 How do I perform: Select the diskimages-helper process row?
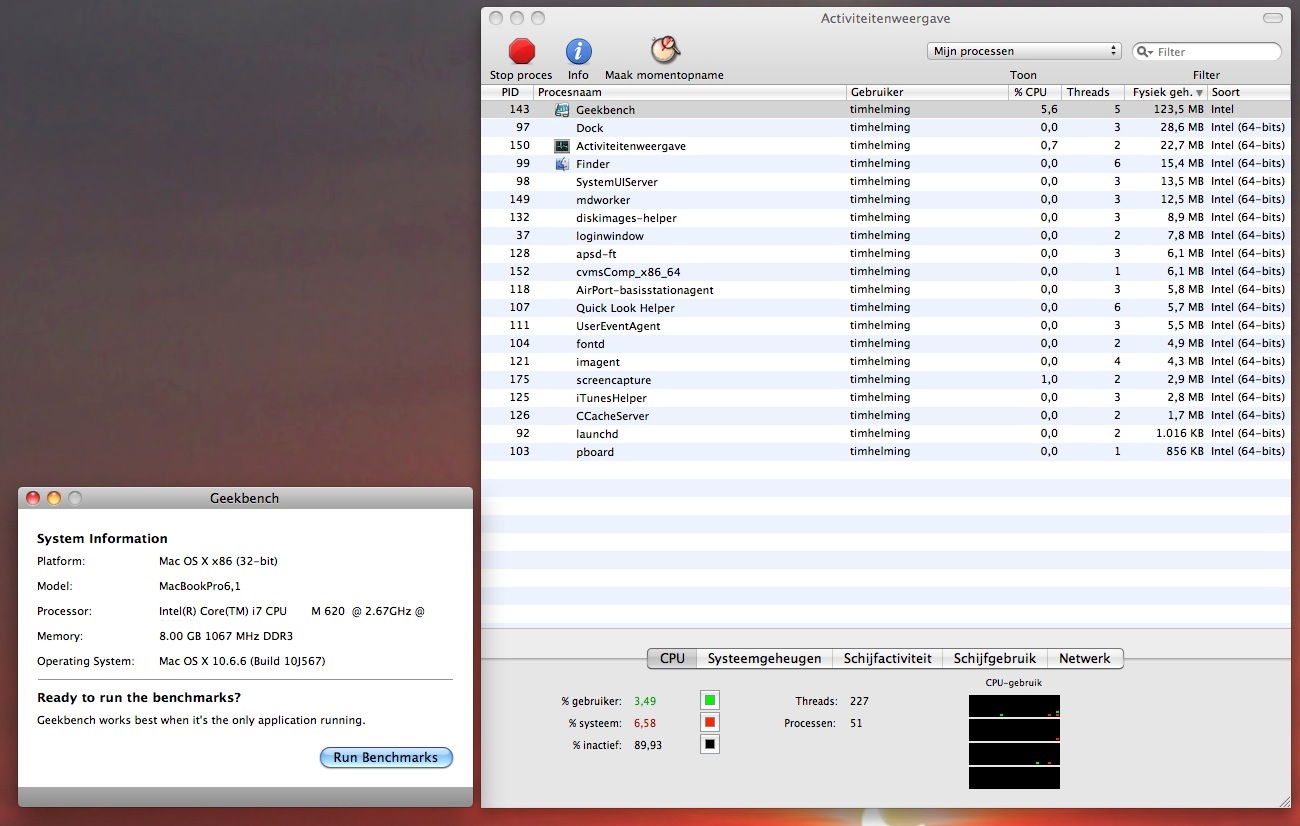[886, 218]
